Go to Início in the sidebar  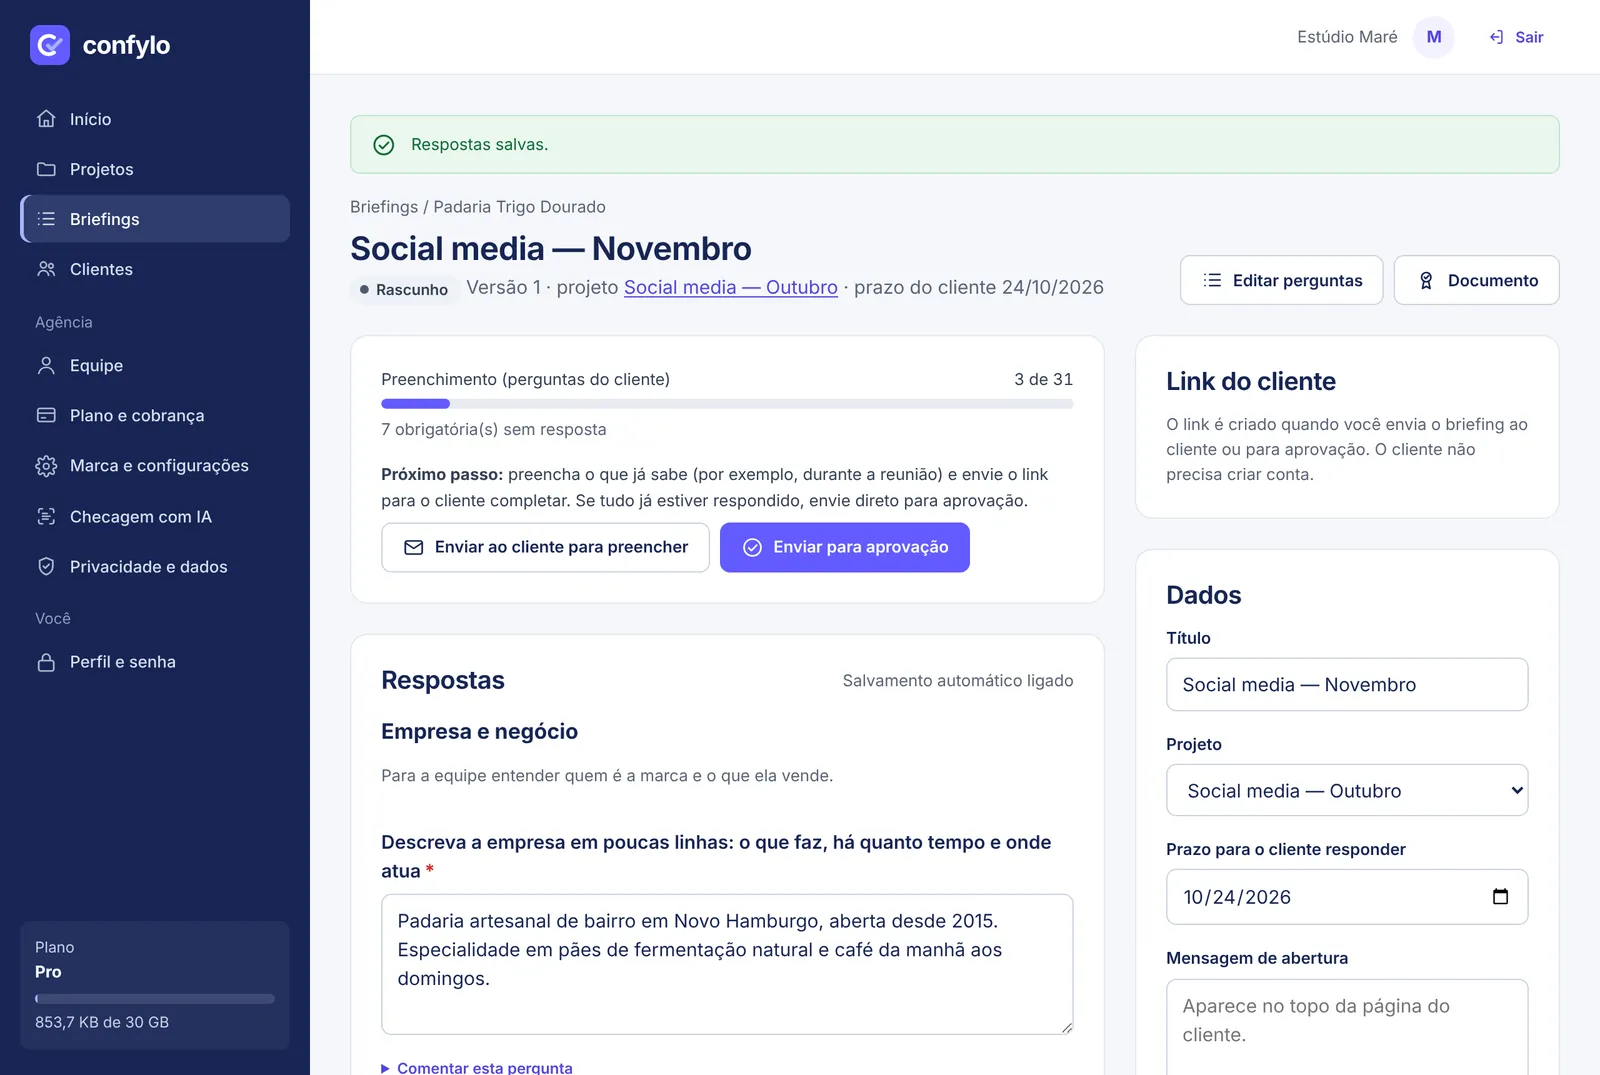click(155, 119)
